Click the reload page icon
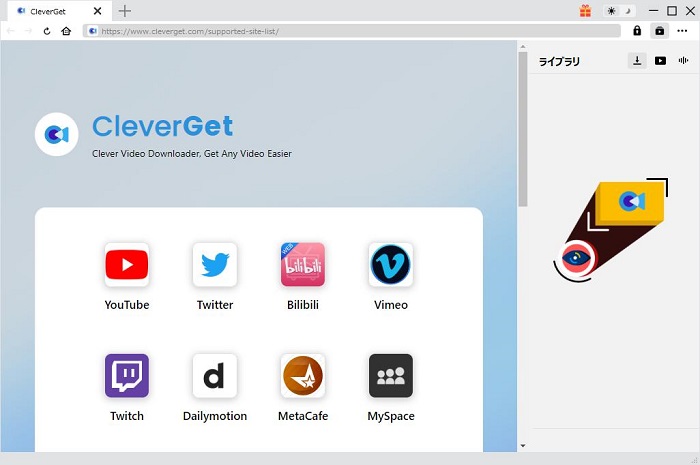The image size is (700, 465). click(47, 31)
